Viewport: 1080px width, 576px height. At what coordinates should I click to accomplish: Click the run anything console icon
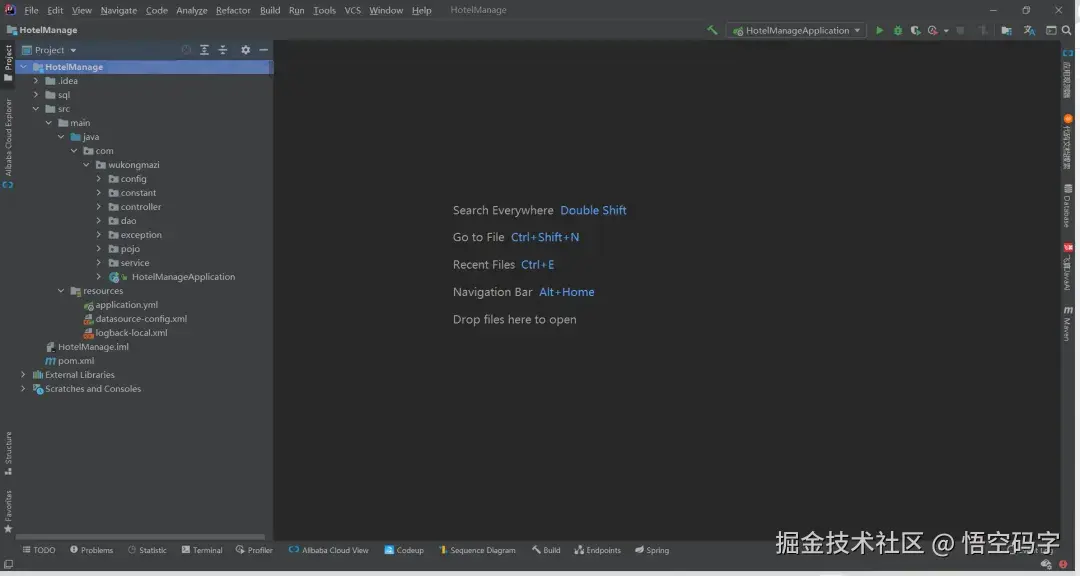(1051, 30)
